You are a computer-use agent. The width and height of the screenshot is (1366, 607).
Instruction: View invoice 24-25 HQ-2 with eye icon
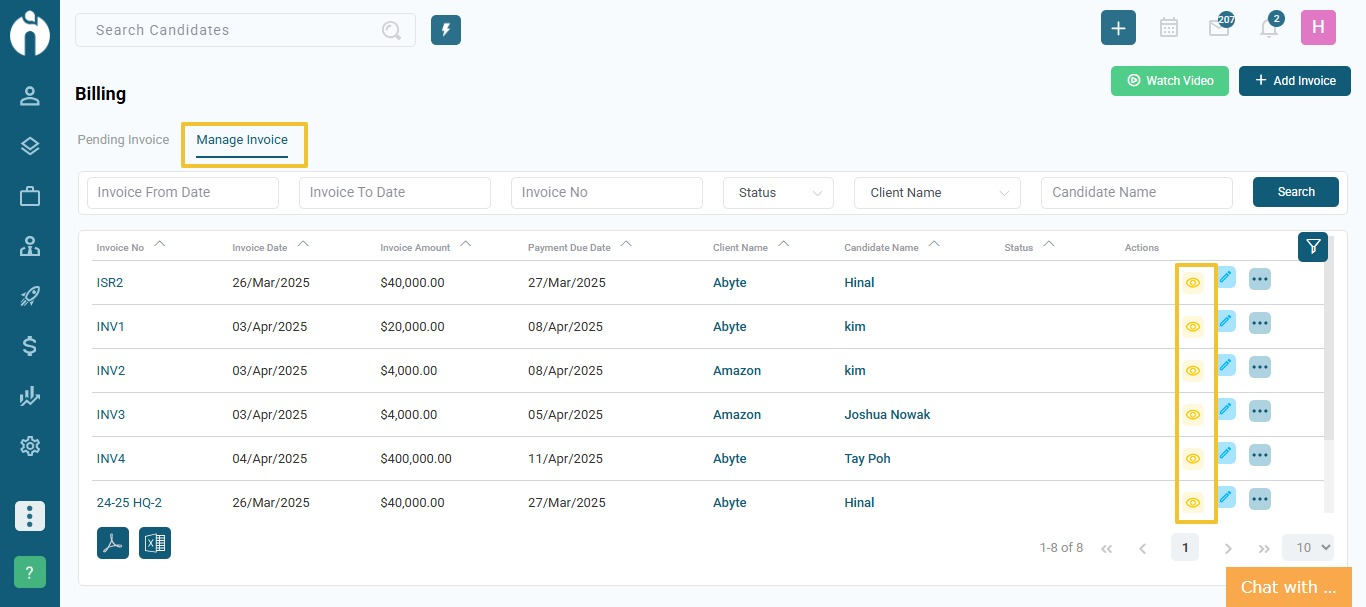[x=1192, y=503]
